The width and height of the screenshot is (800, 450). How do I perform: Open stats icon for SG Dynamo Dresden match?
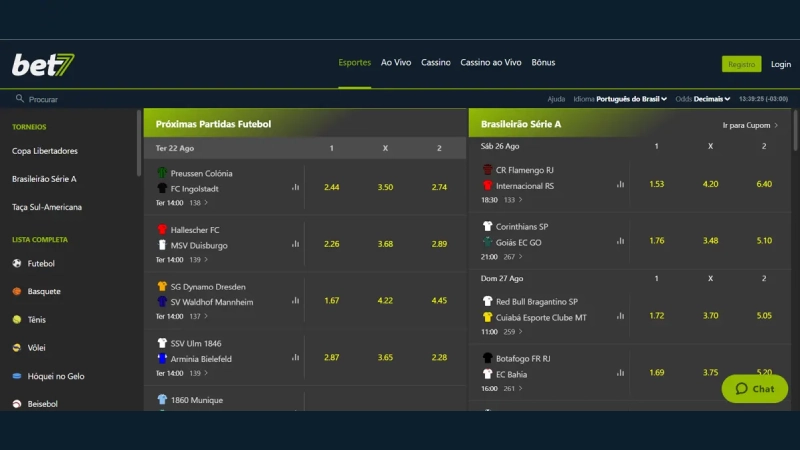click(x=295, y=301)
